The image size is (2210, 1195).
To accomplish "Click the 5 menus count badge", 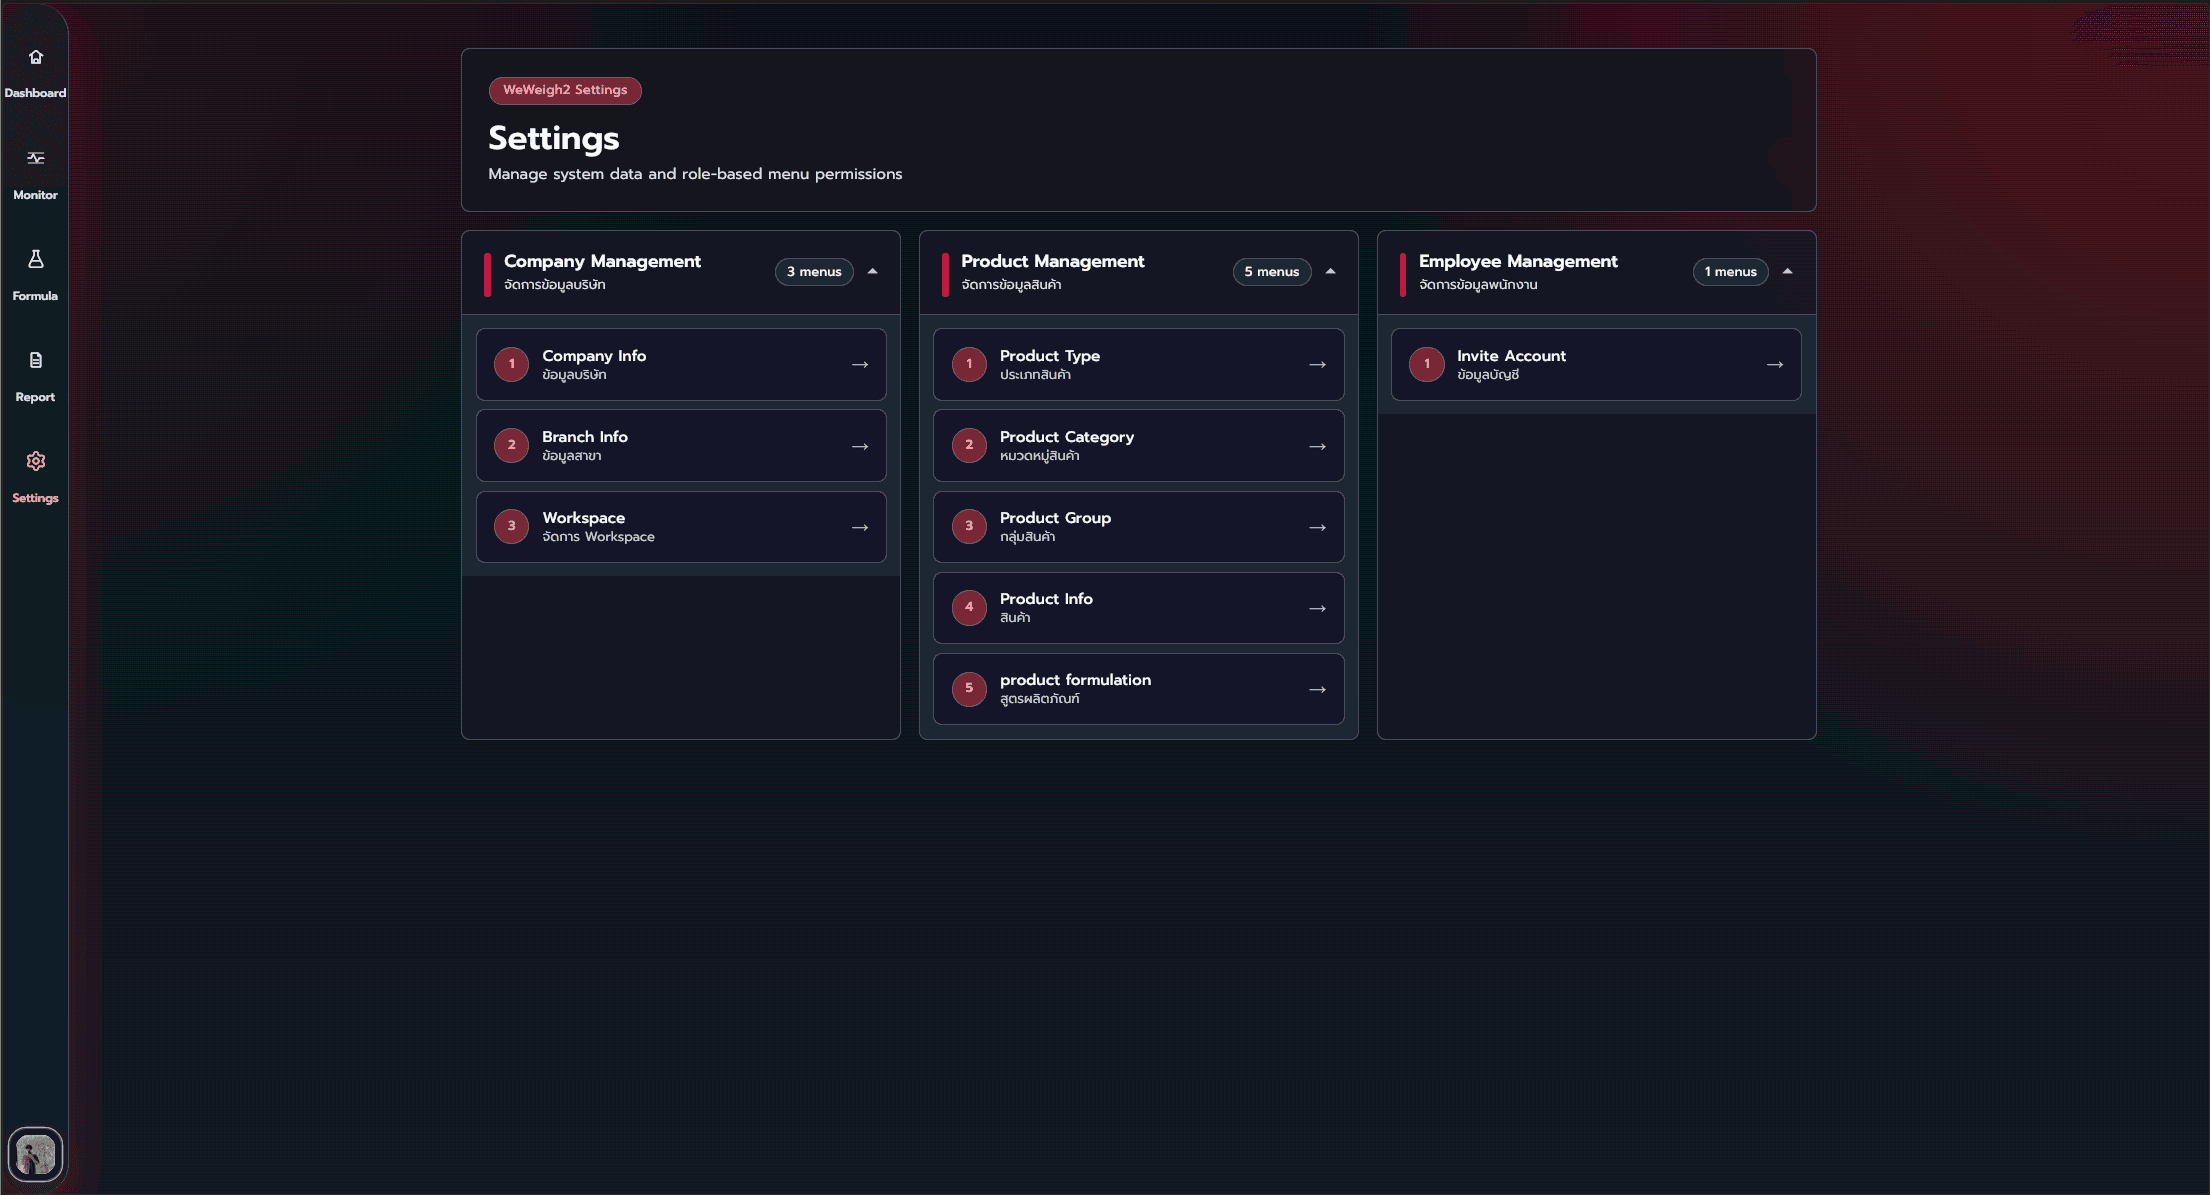I will (x=1272, y=272).
